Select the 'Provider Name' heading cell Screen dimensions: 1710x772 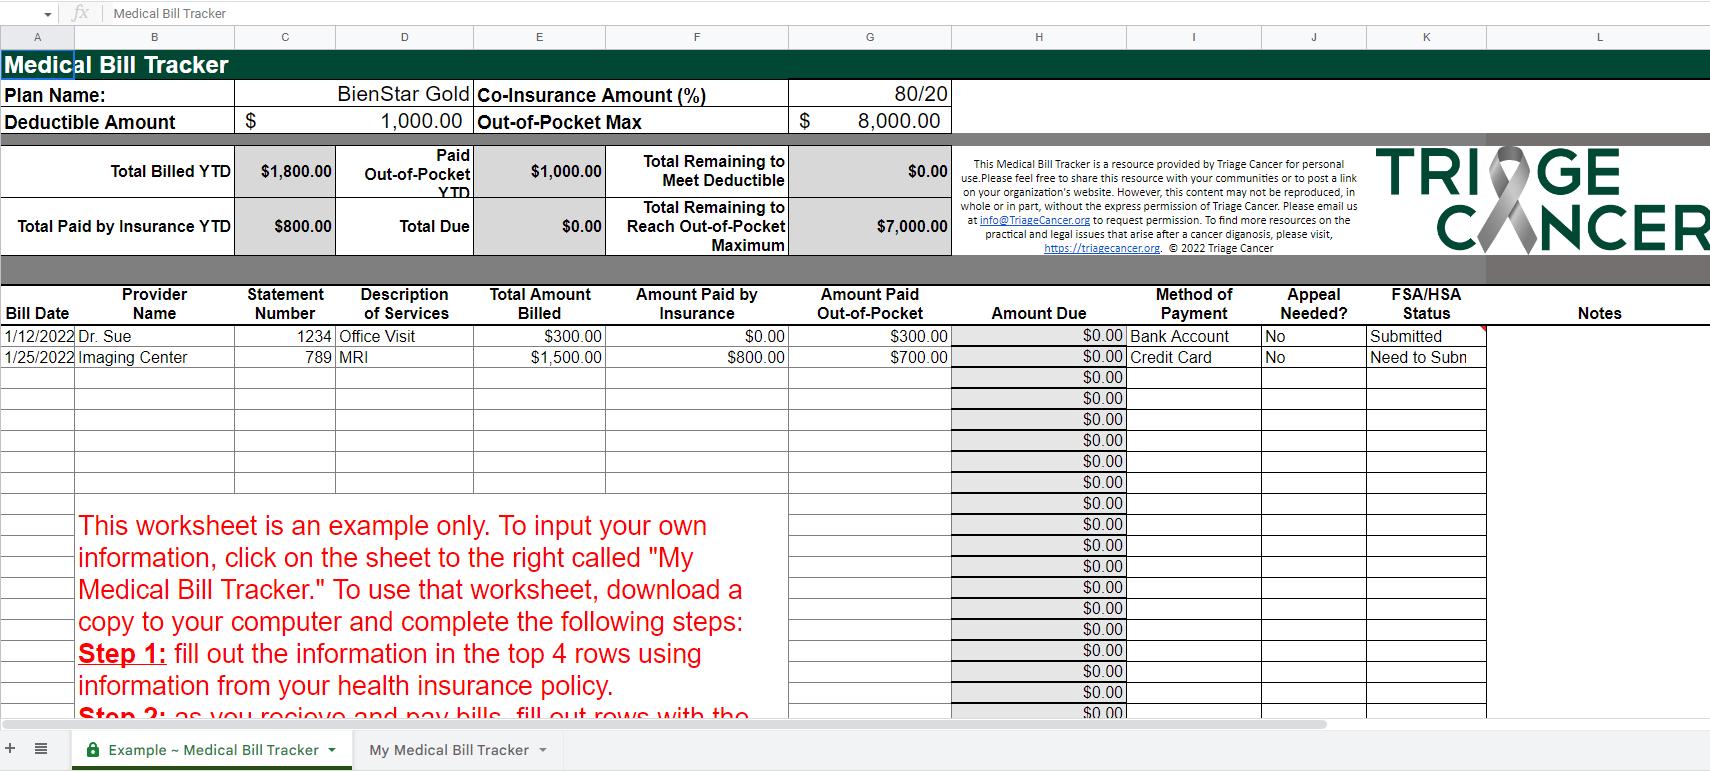coord(155,305)
